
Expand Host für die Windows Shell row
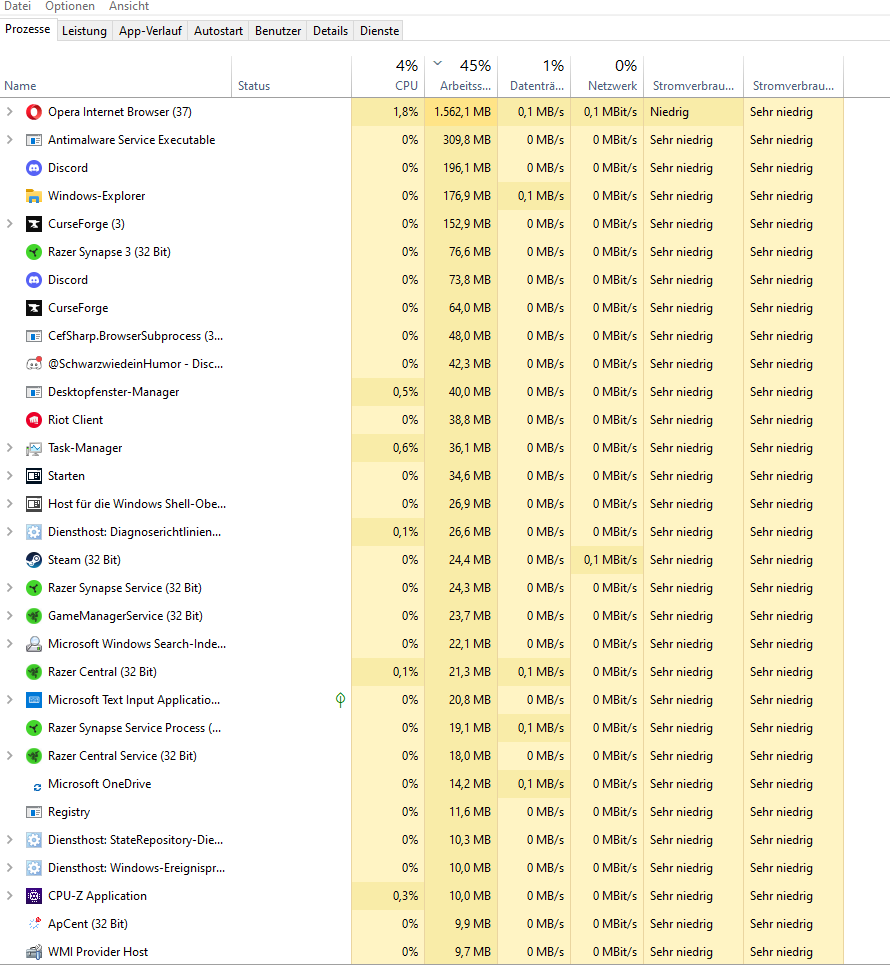9,504
